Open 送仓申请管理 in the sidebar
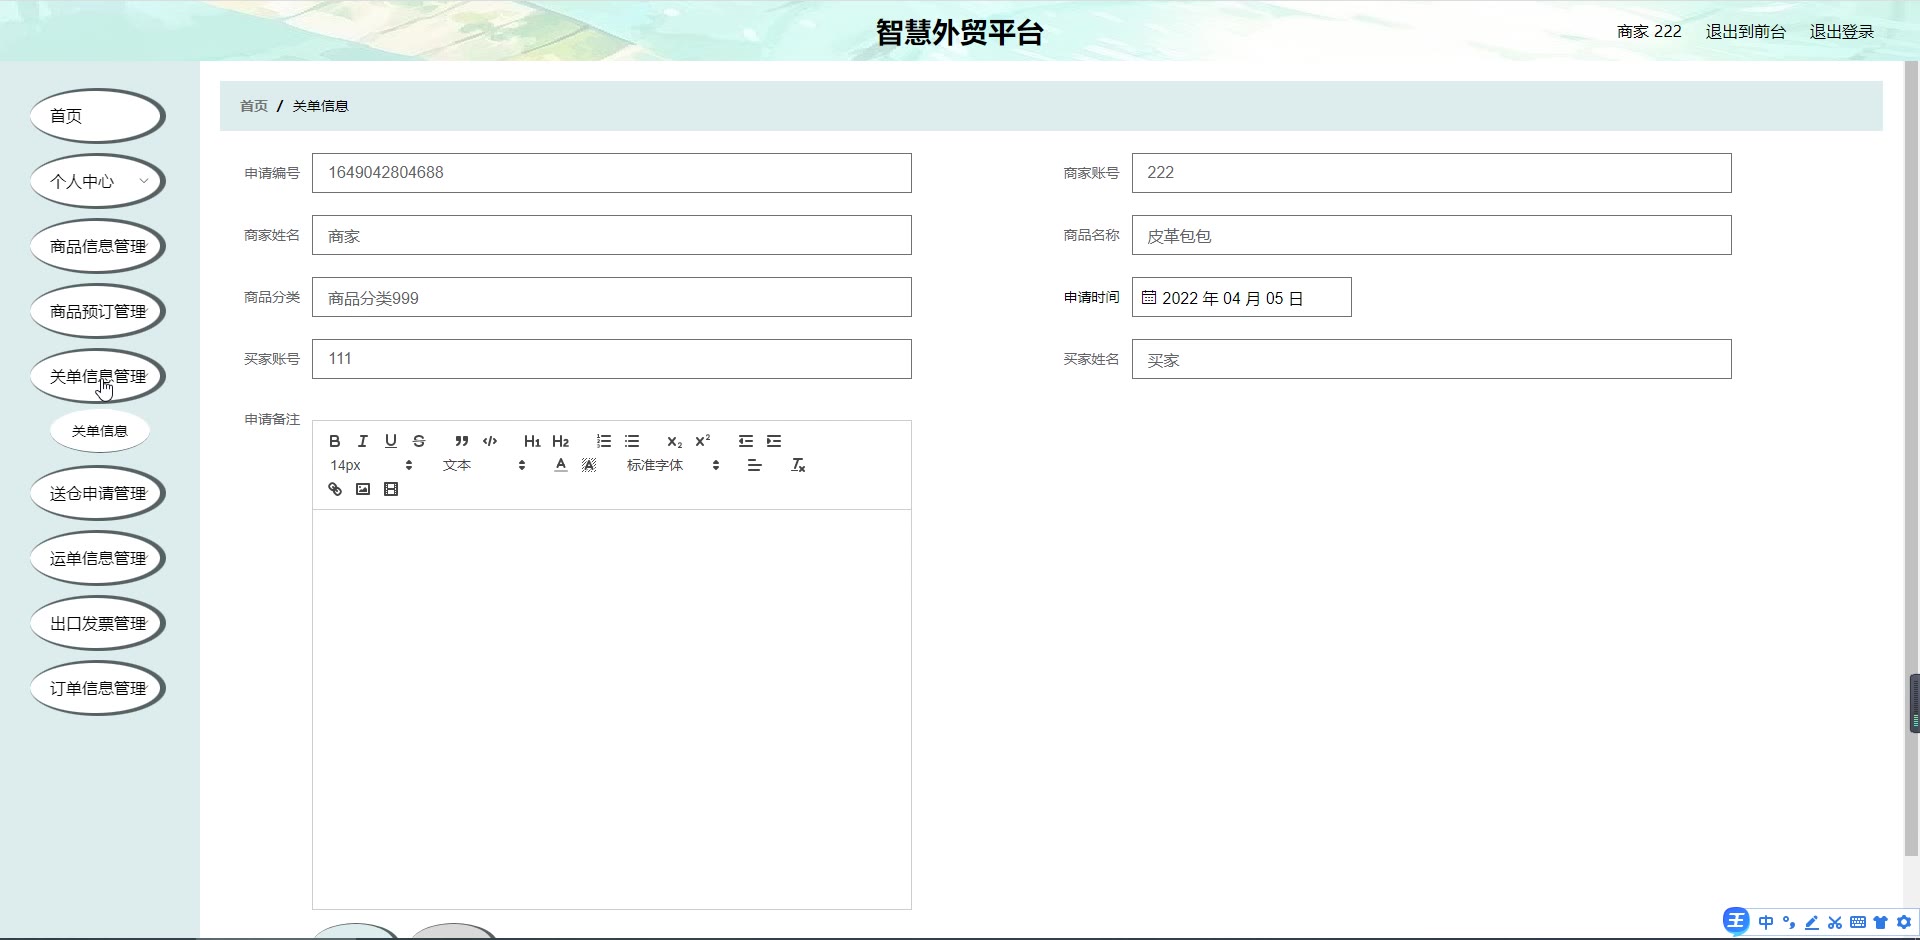The image size is (1920, 940). [98, 493]
